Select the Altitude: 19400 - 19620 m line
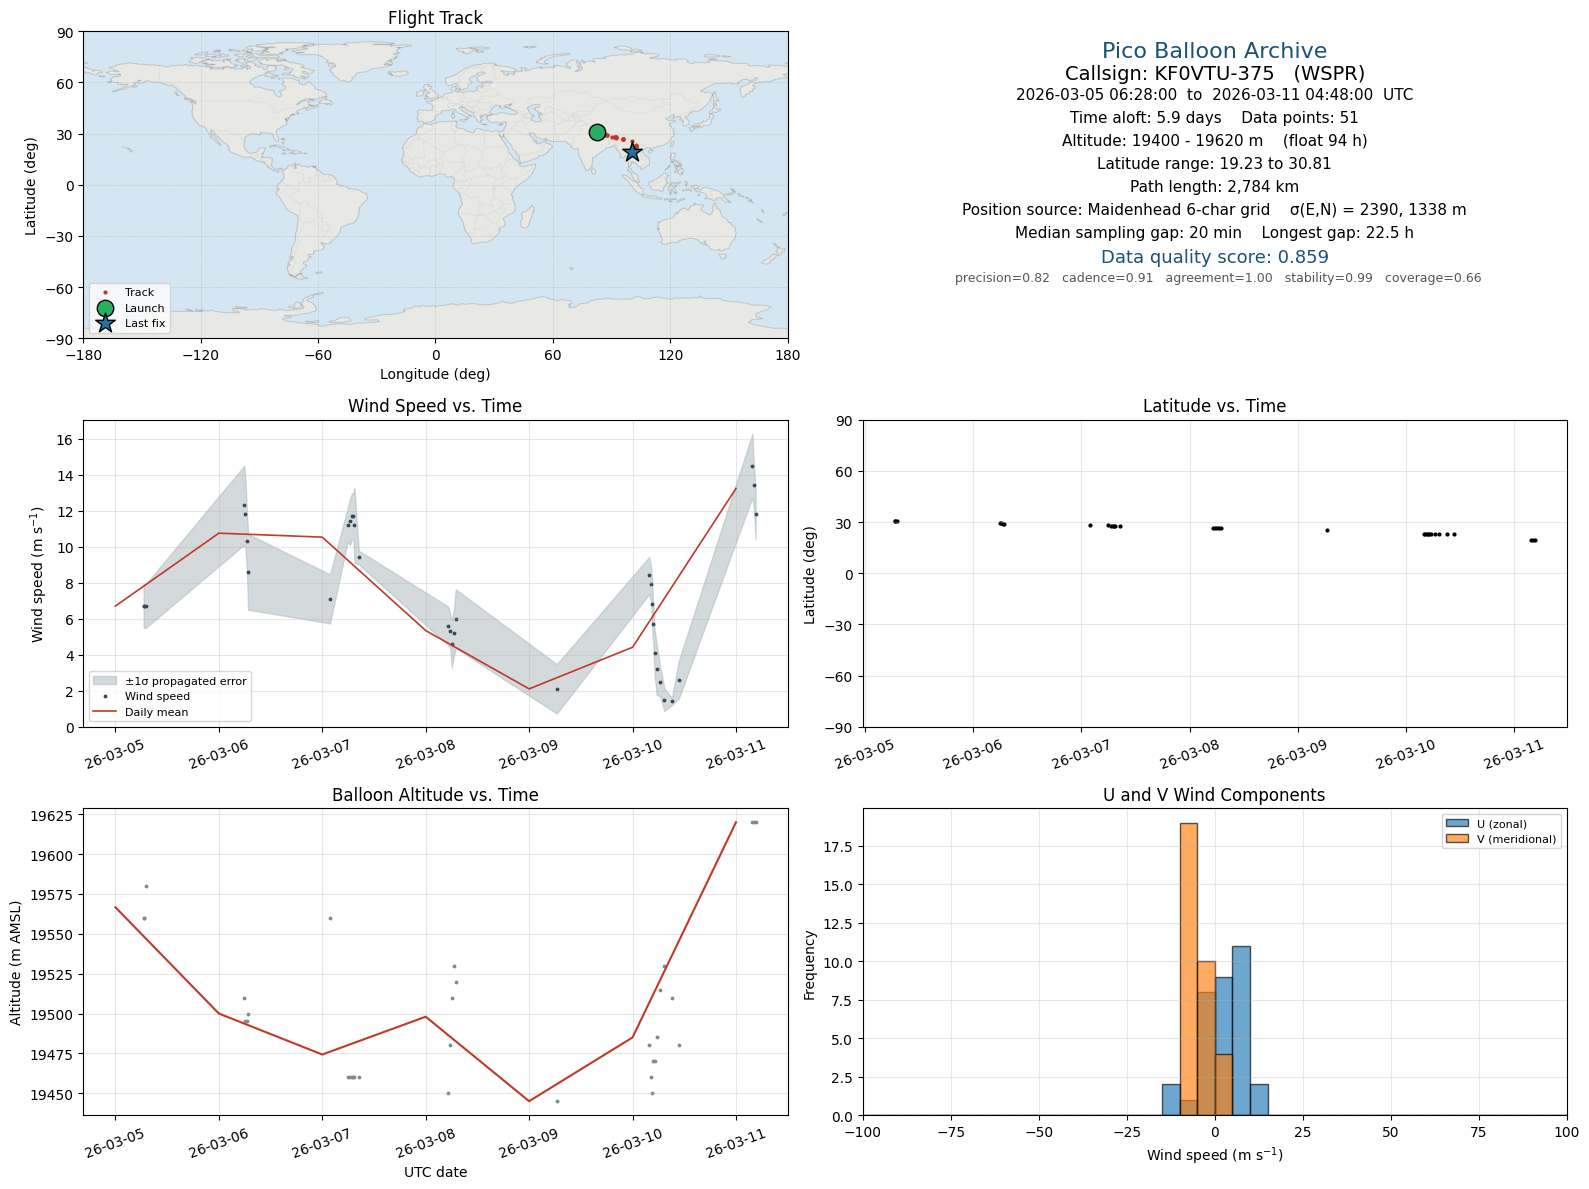 (x=1214, y=141)
